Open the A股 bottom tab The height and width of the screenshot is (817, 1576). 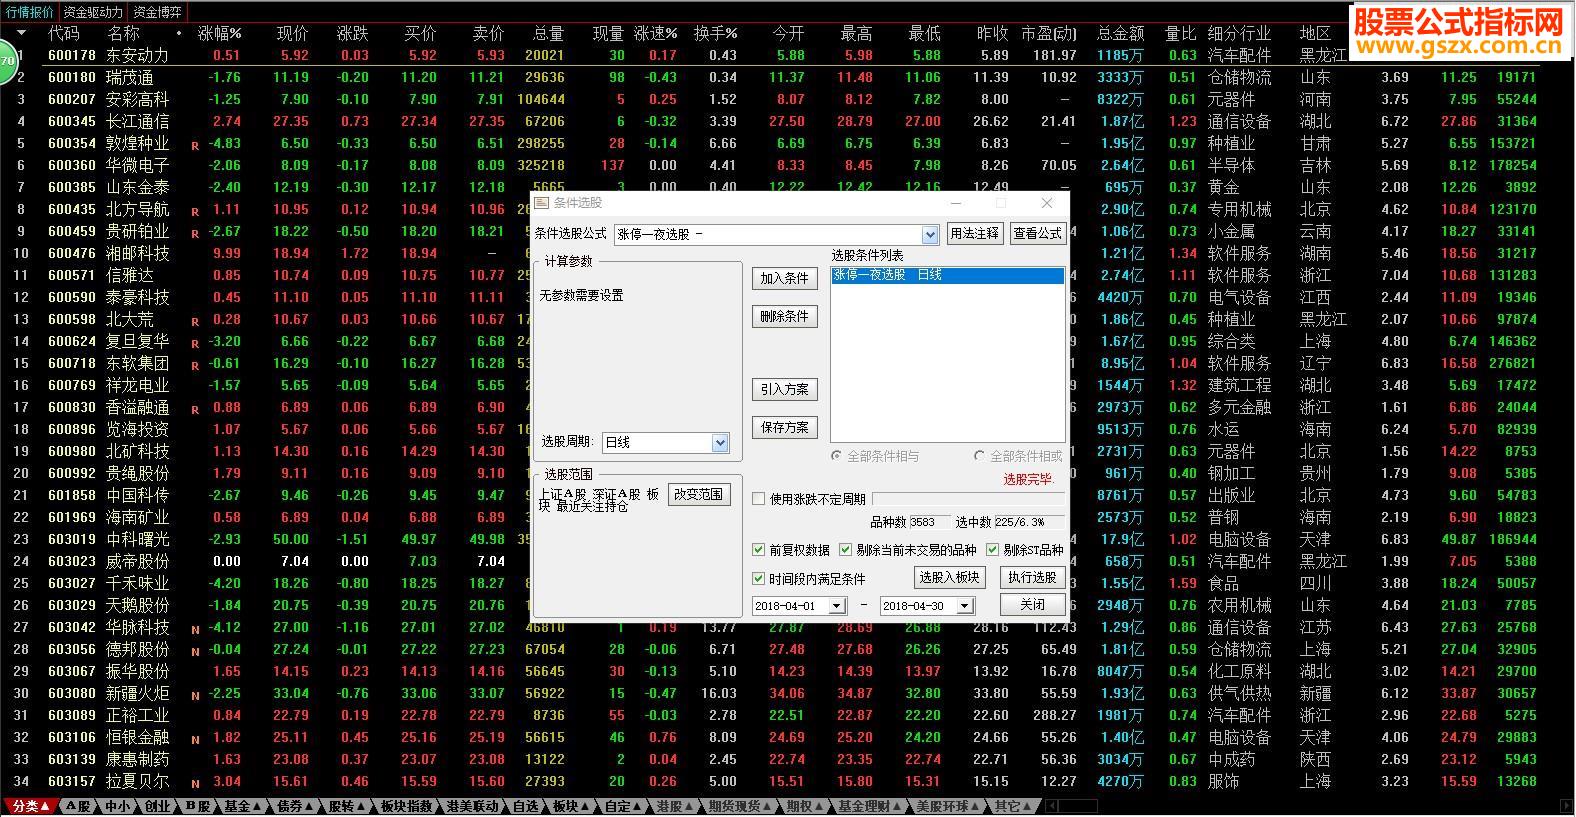click(x=80, y=806)
